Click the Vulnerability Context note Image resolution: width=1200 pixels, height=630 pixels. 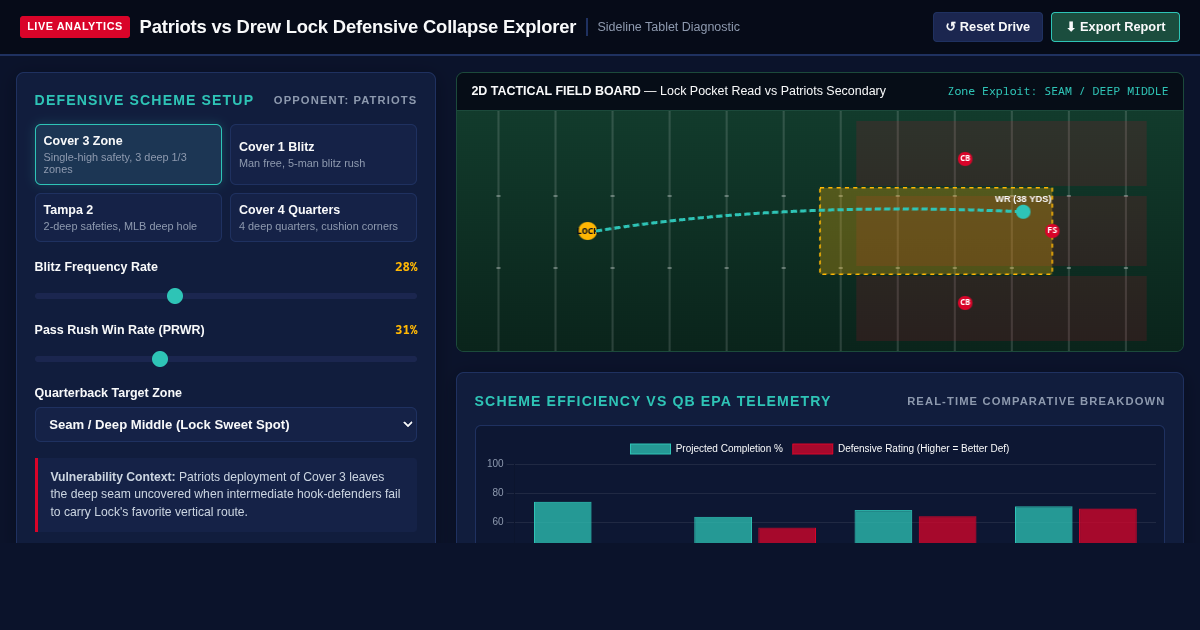pos(226,495)
